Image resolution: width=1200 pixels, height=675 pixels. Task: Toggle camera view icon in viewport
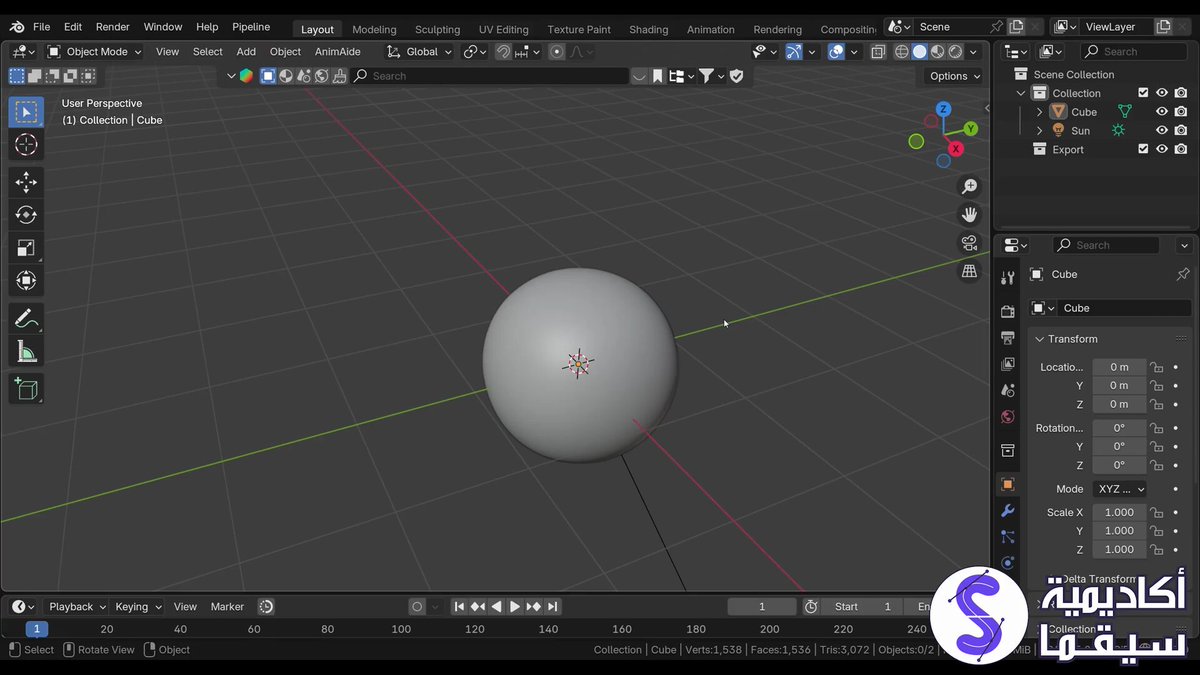(x=969, y=243)
